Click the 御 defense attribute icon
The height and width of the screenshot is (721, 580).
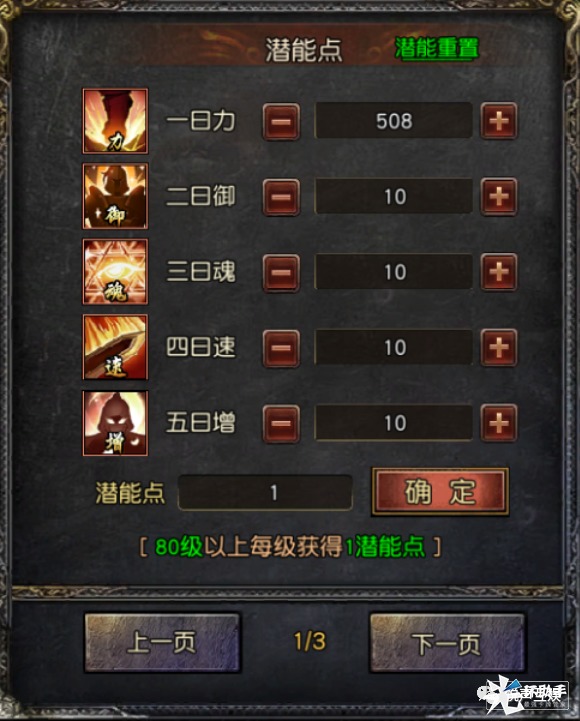click(115, 196)
